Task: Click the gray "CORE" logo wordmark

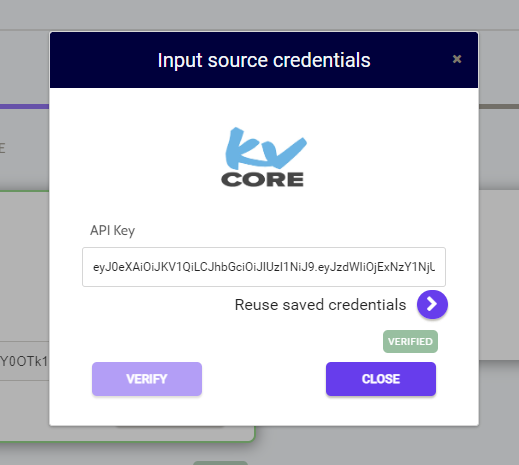Action: (262, 179)
